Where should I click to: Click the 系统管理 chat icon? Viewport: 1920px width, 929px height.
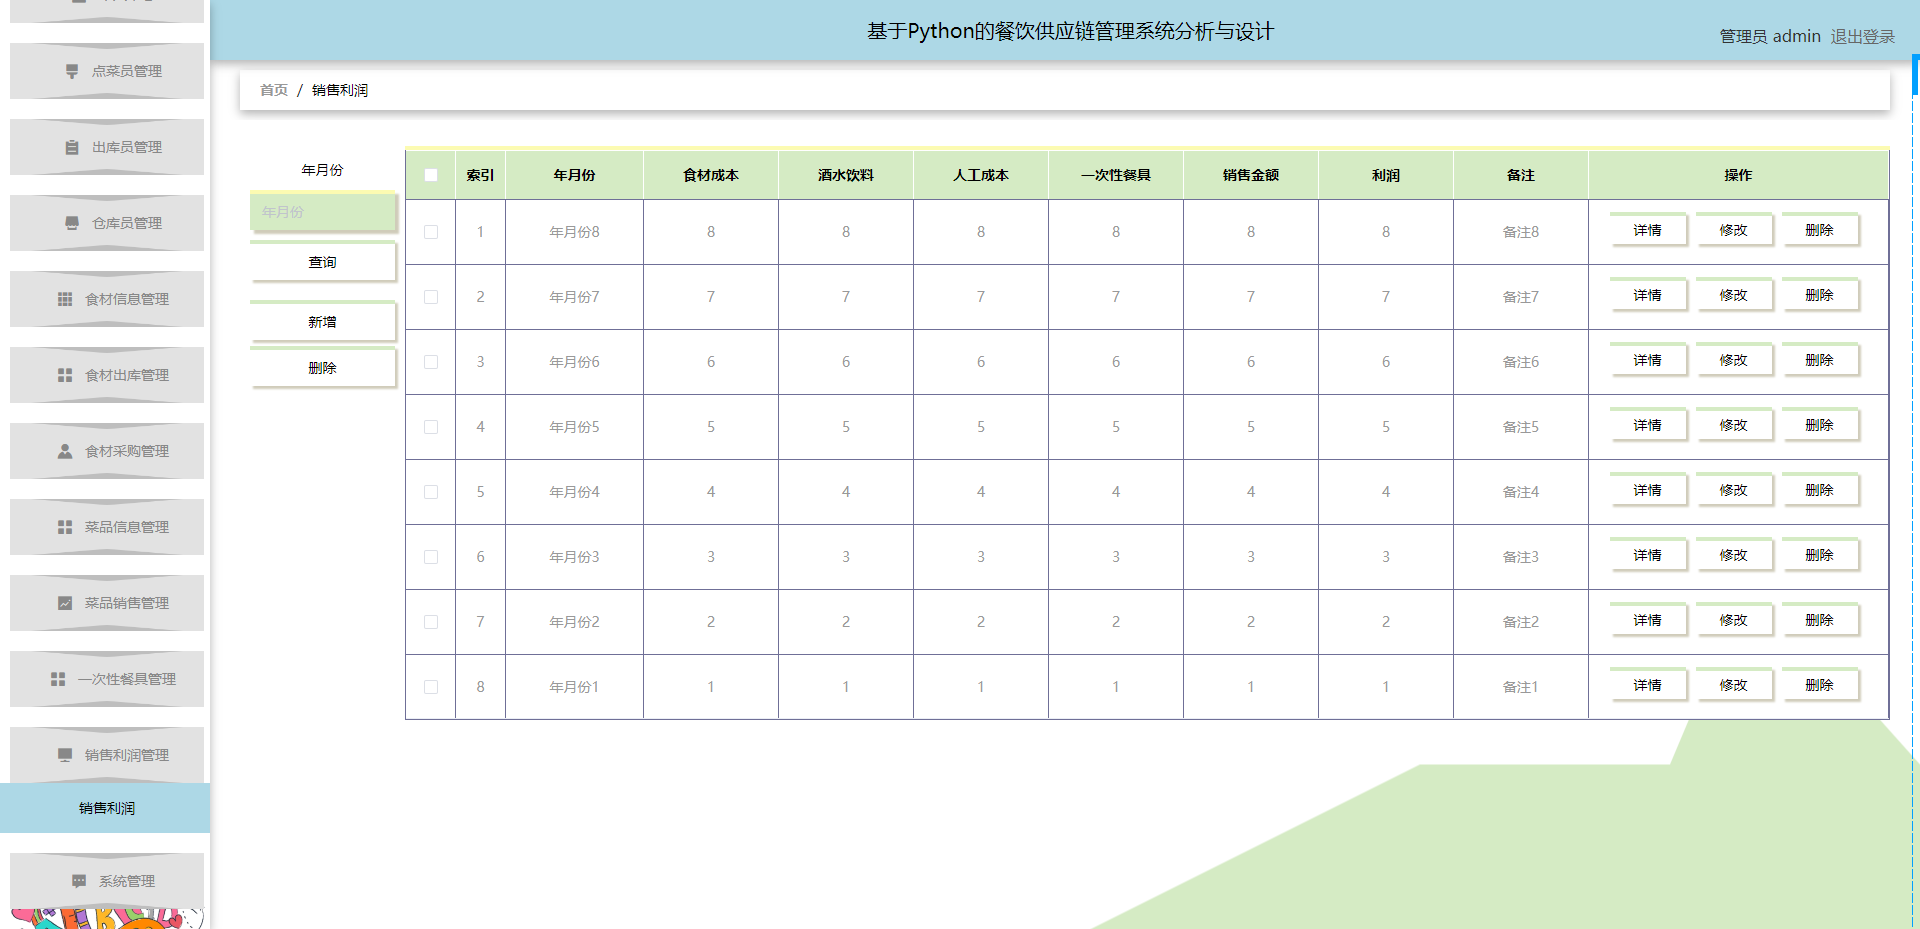tap(79, 881)
